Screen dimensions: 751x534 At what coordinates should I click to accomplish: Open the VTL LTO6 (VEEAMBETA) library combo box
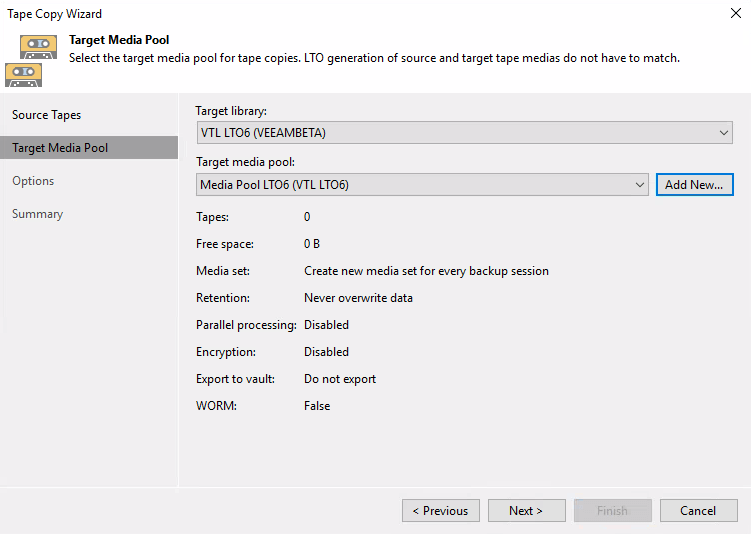coord(464,133)
